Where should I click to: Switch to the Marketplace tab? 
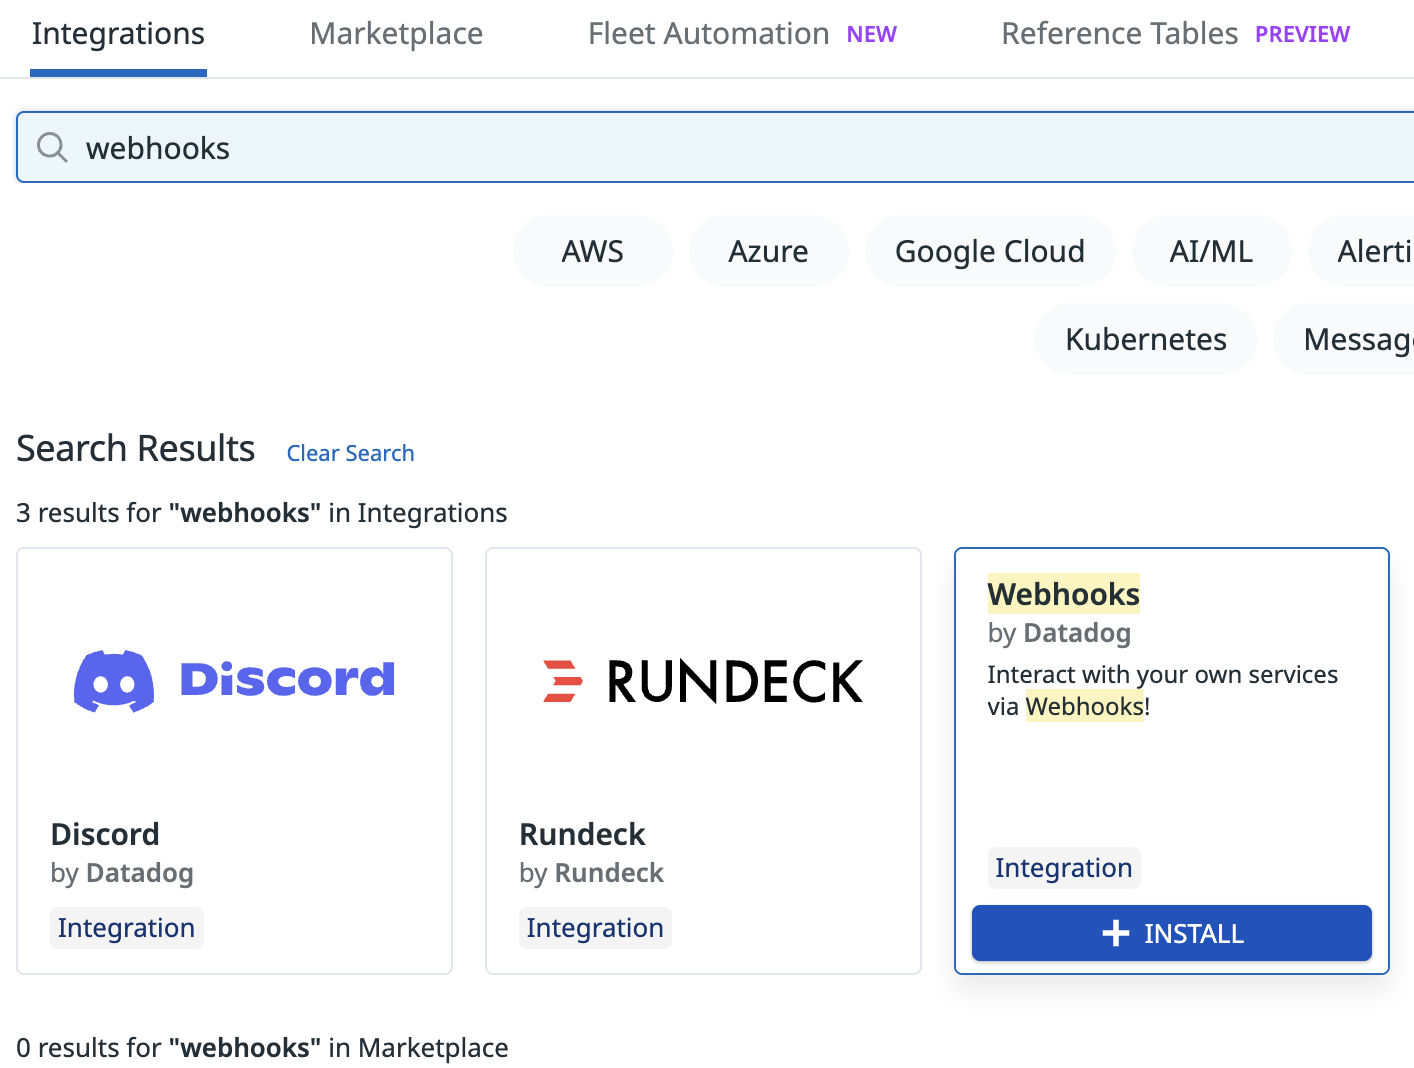click(396, 34)
